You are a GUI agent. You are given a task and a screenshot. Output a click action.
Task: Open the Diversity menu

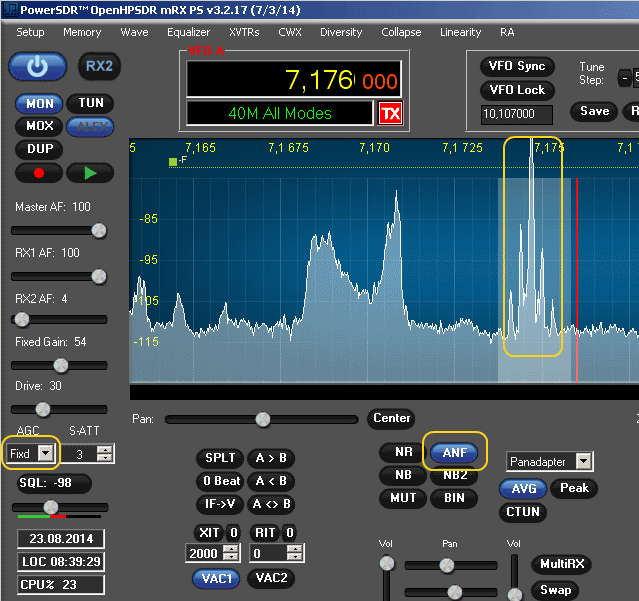point(341,32)
